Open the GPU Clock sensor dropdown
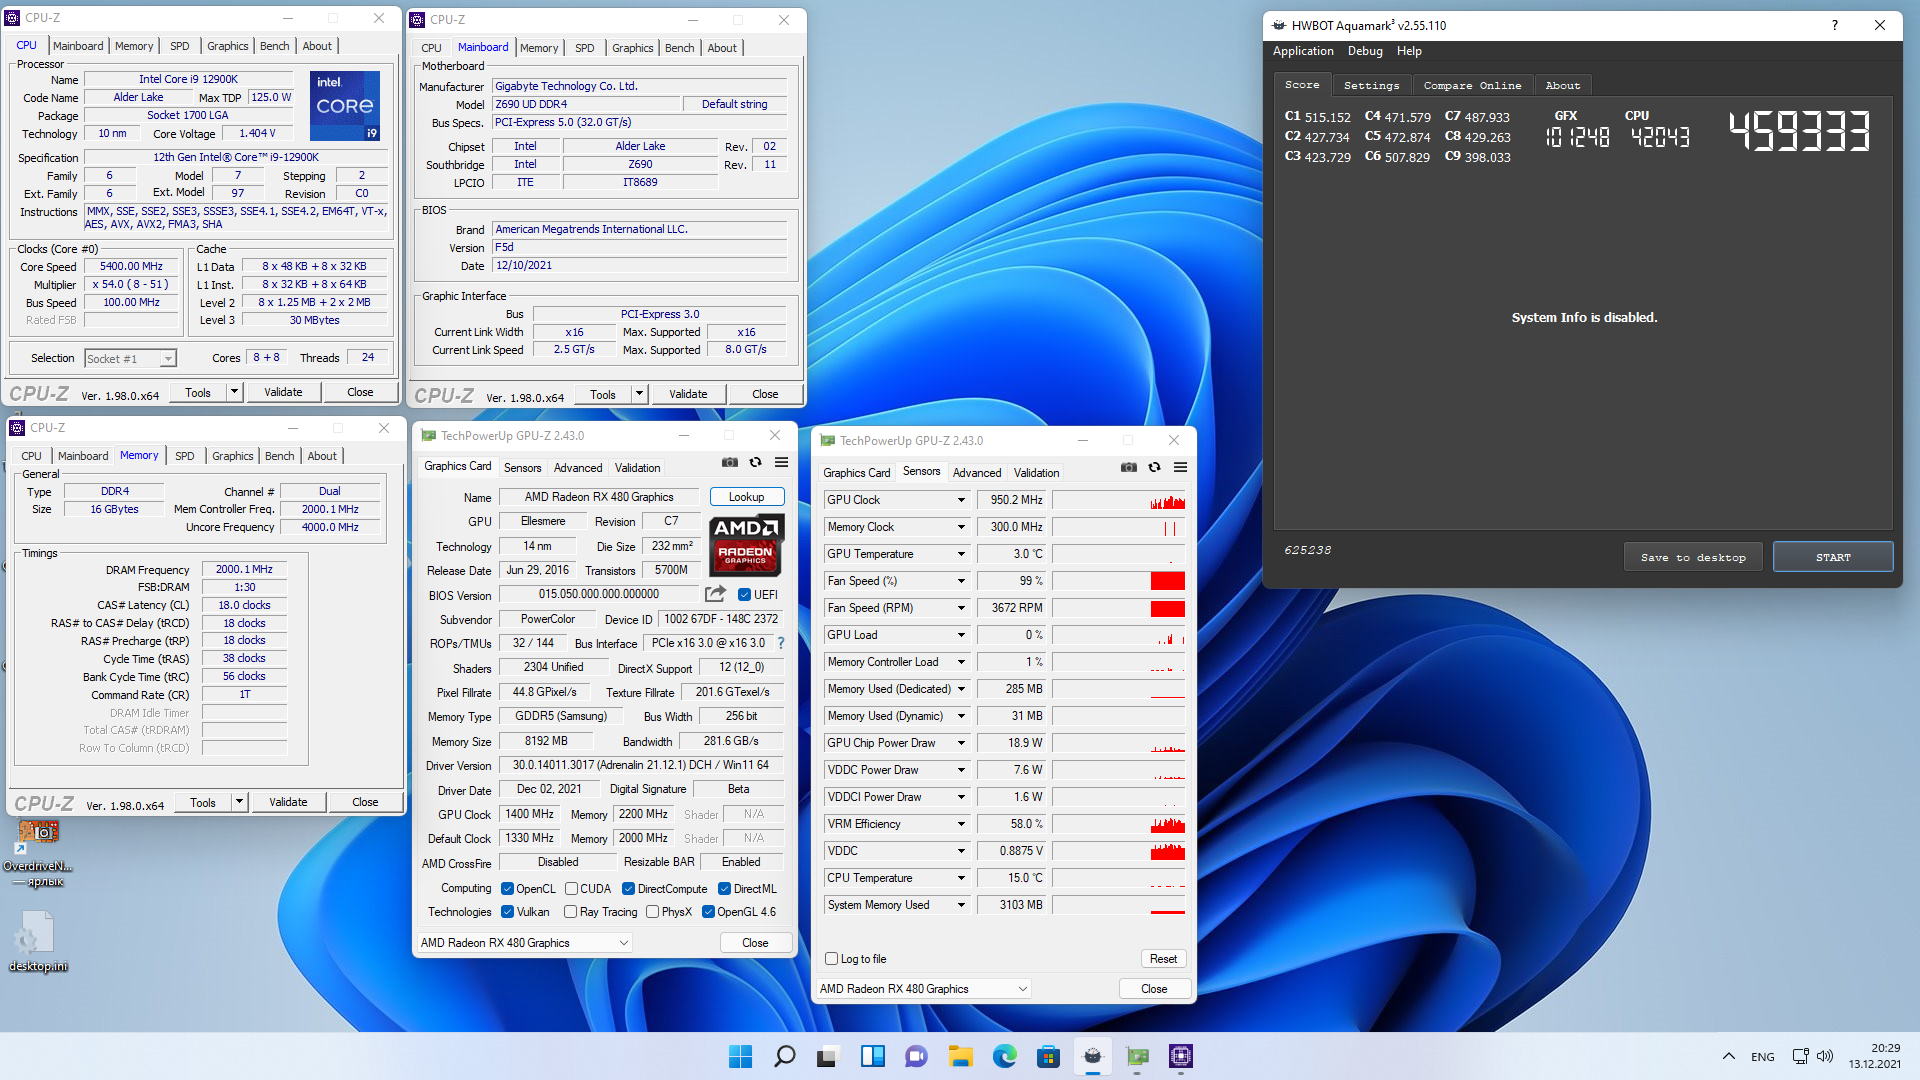 961,500
